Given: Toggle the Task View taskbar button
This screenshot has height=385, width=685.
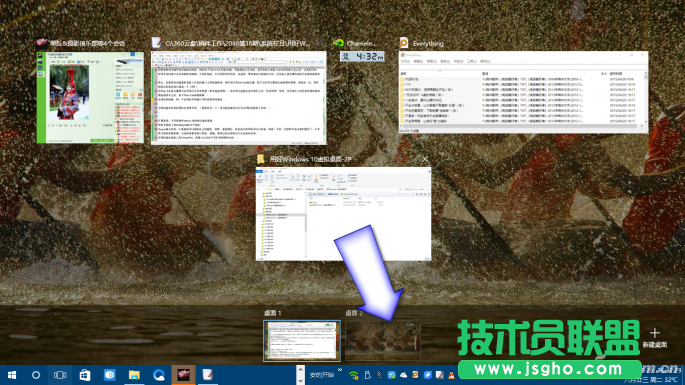Looking at the screenshot, I should 60,375.
